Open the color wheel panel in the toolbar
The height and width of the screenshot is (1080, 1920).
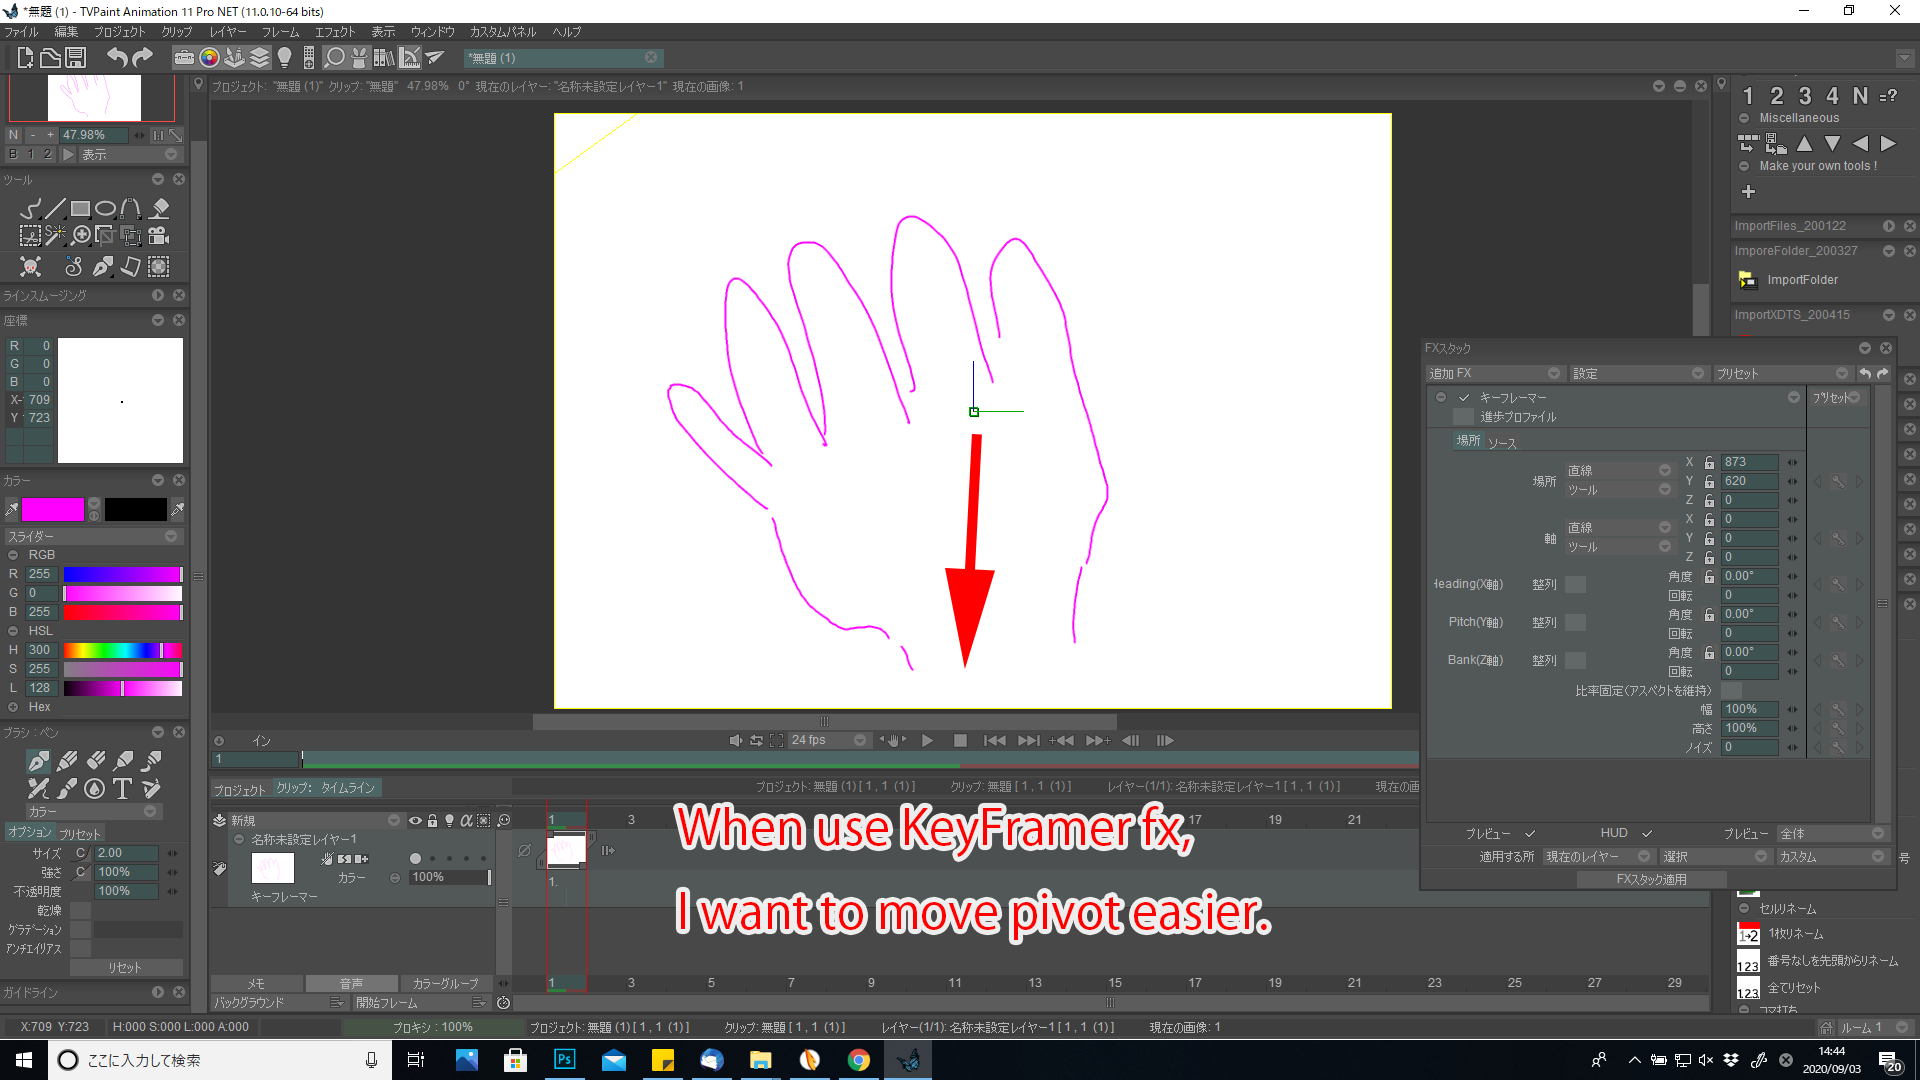tap(209, 58)
